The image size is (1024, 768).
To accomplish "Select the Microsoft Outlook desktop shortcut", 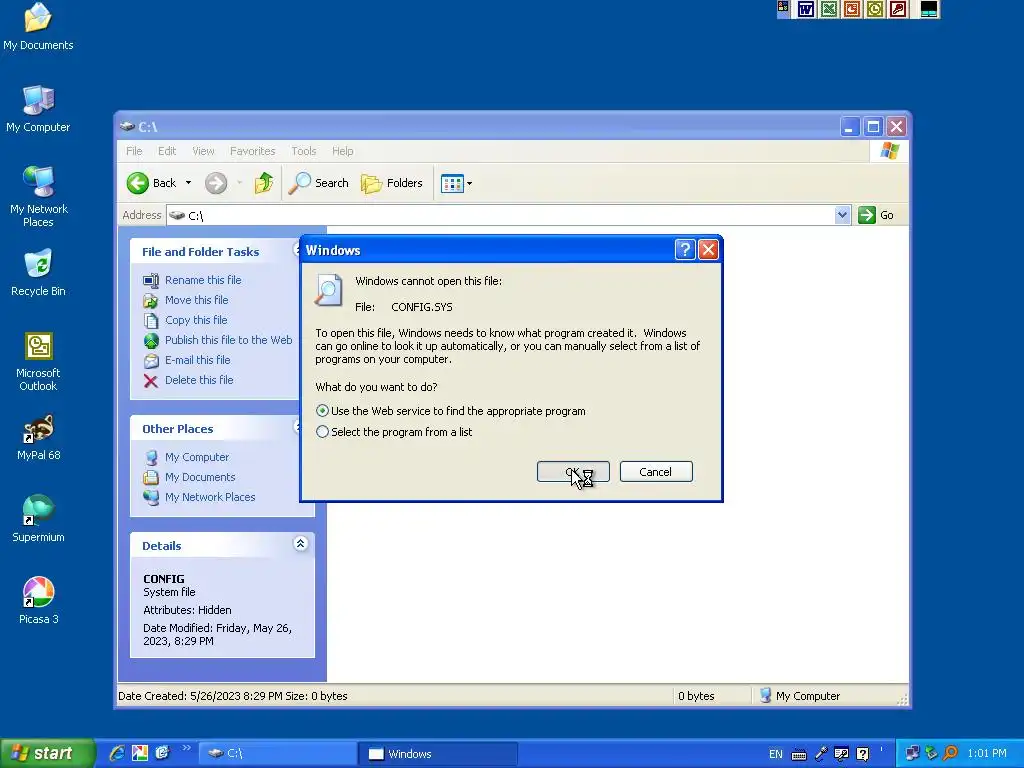I will (x=38, y=361).
